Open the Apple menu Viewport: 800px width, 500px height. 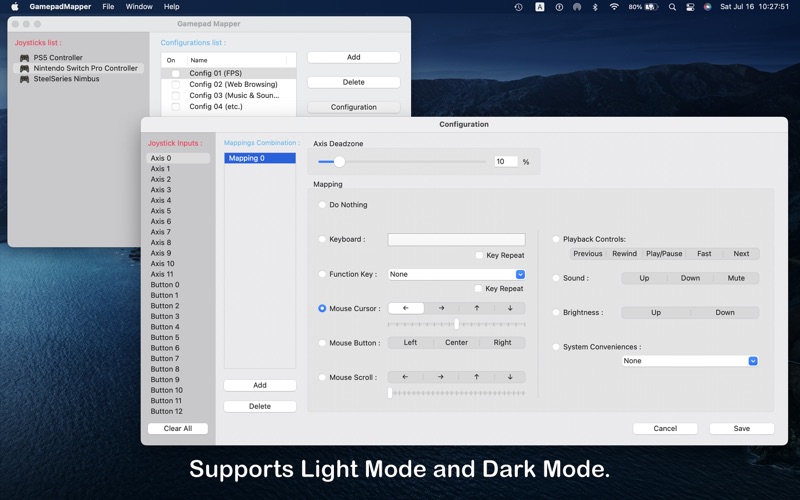[x=15, y=7]
